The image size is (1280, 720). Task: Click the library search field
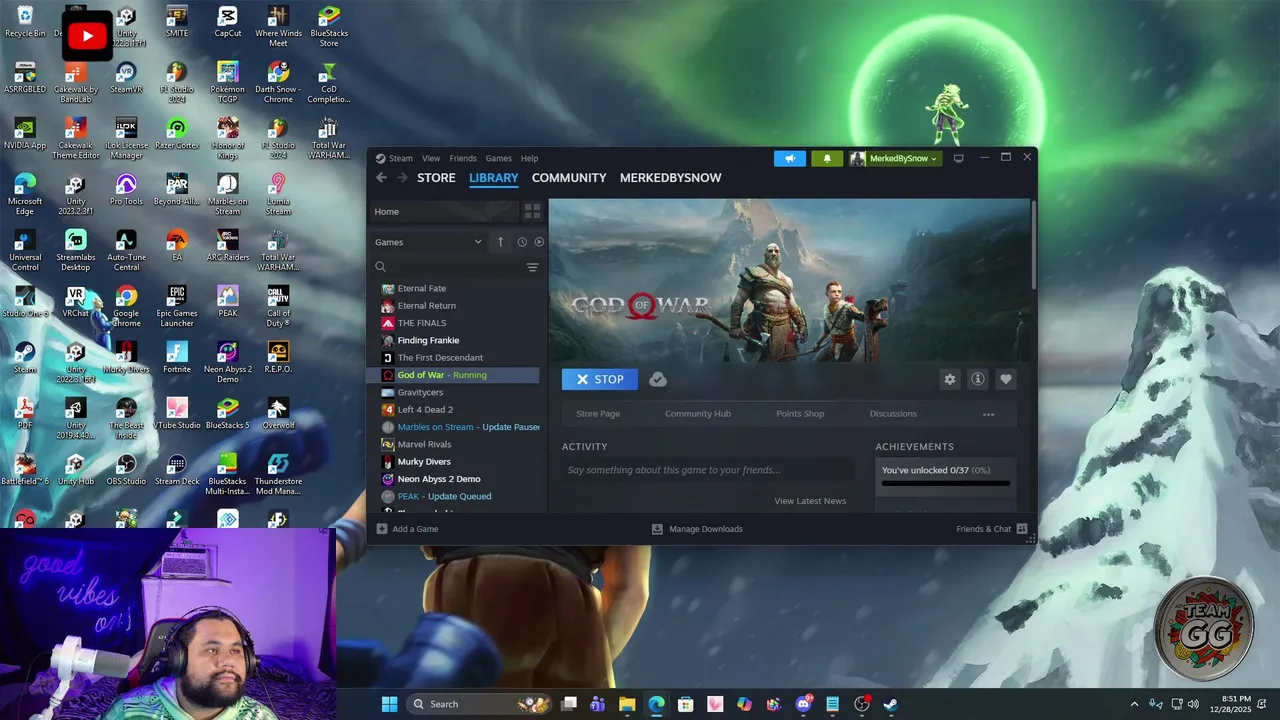(448, 267)
